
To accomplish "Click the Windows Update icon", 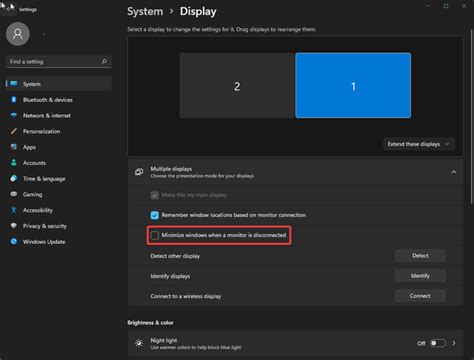I will (14, 241).
